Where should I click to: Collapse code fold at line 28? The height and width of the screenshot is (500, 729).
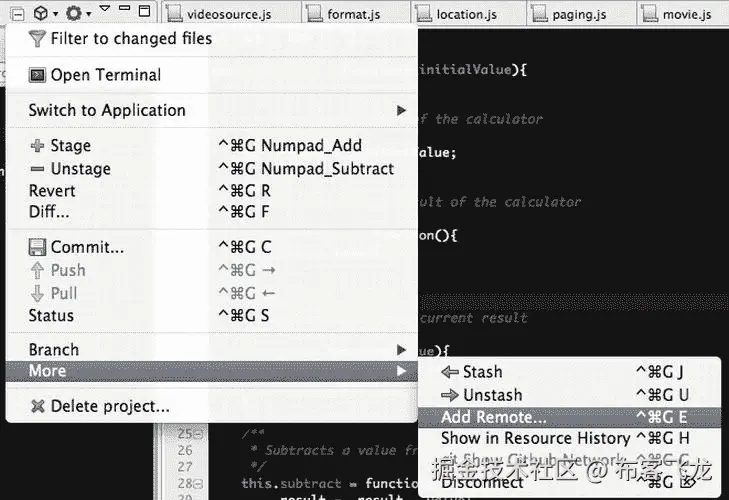tap(199, 484)
